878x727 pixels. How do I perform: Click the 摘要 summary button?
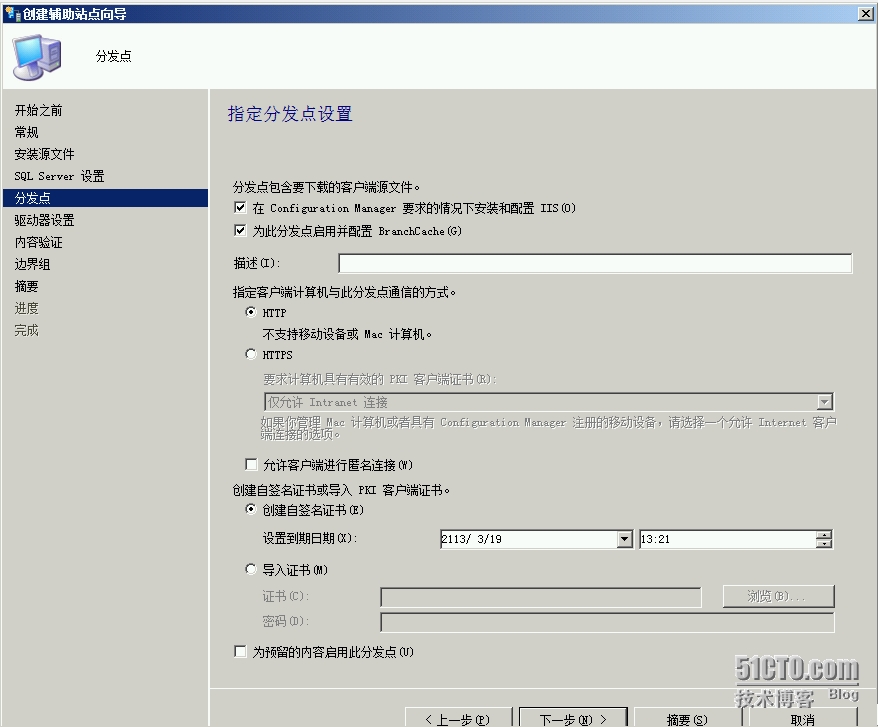[688, 719]
